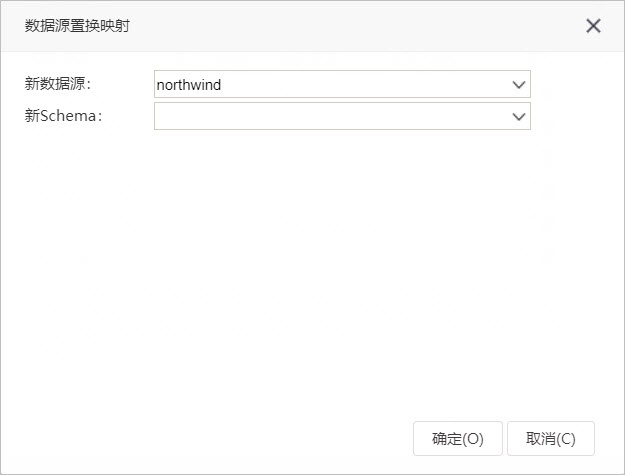This screenshot has height=475, width=625.
Task: Click the 数据源置换映射 title text
Action: click(x=77, y=26)
